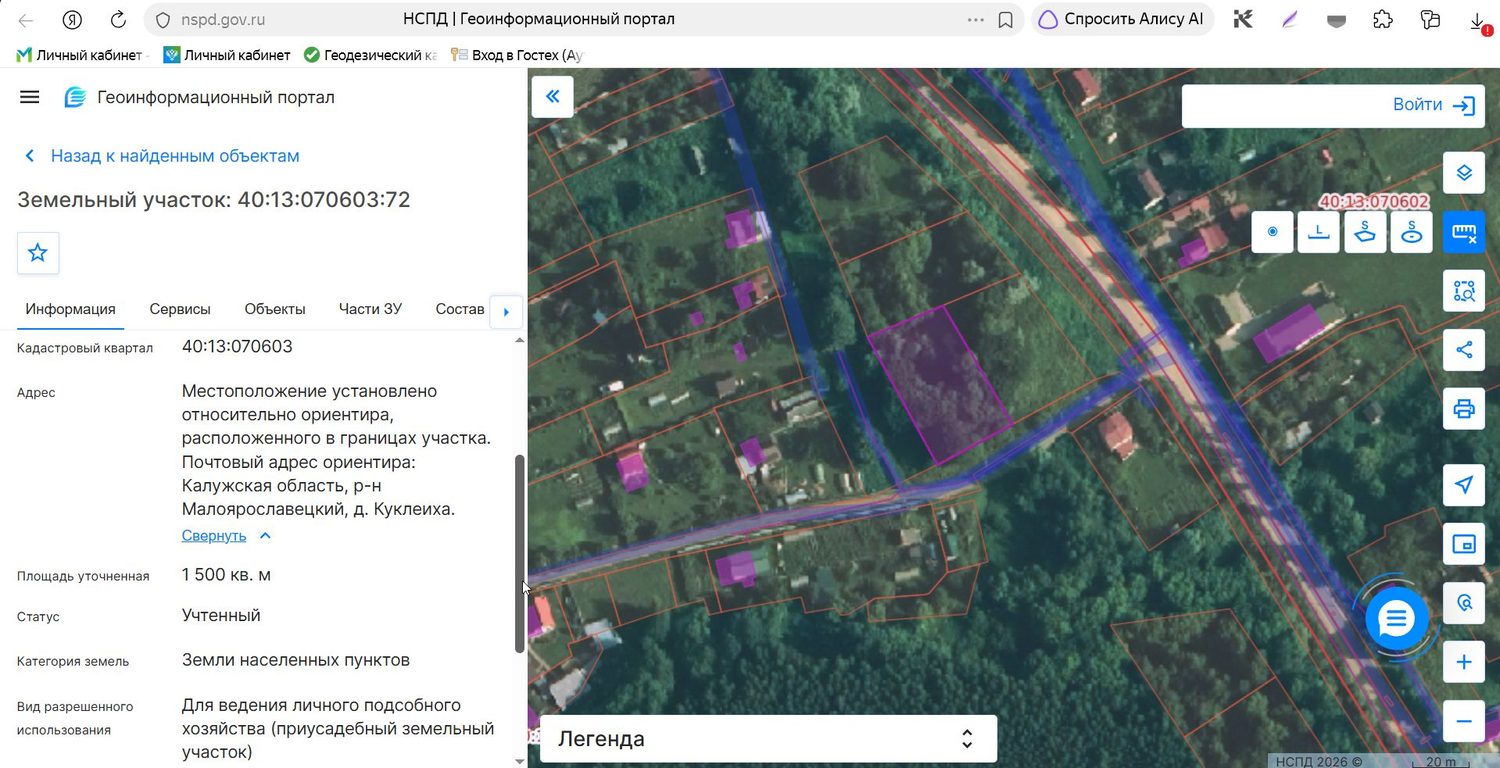Viewport: 1500px width, 768px height.
Task: Open the map layers icon
Action: pos(1464,173)
